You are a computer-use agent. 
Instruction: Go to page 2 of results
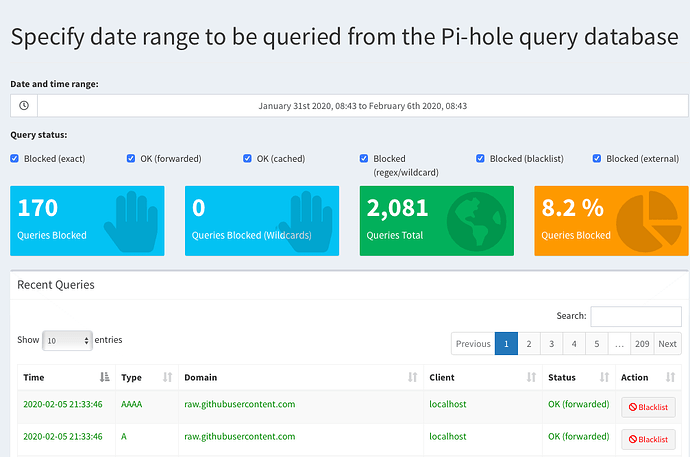tap(528, 344)
